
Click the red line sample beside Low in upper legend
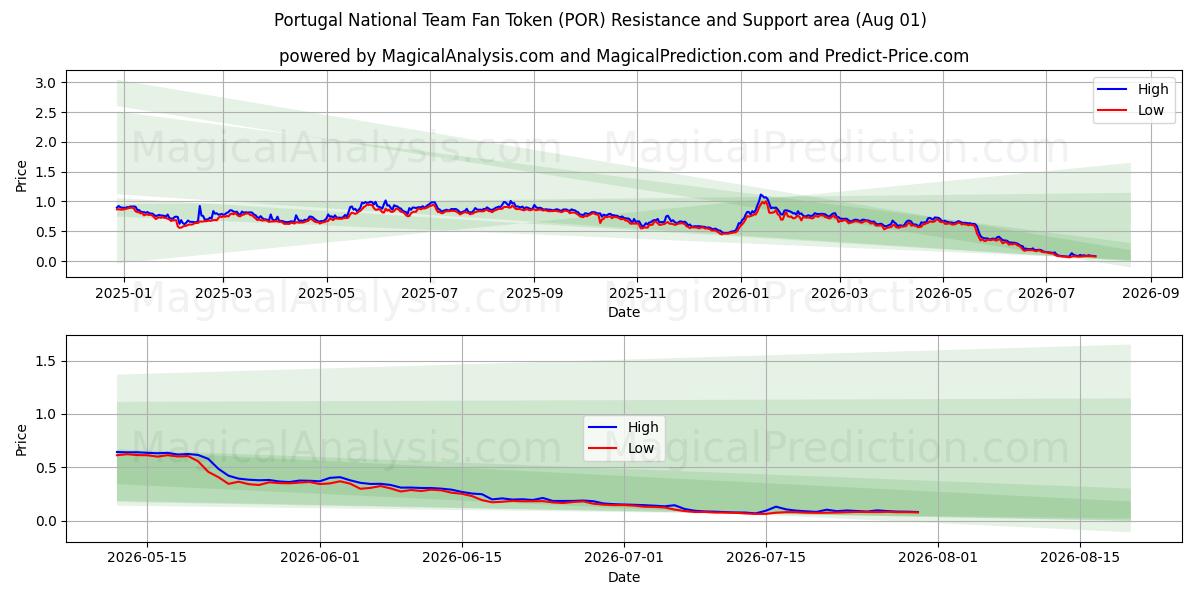coord(1113,111)
